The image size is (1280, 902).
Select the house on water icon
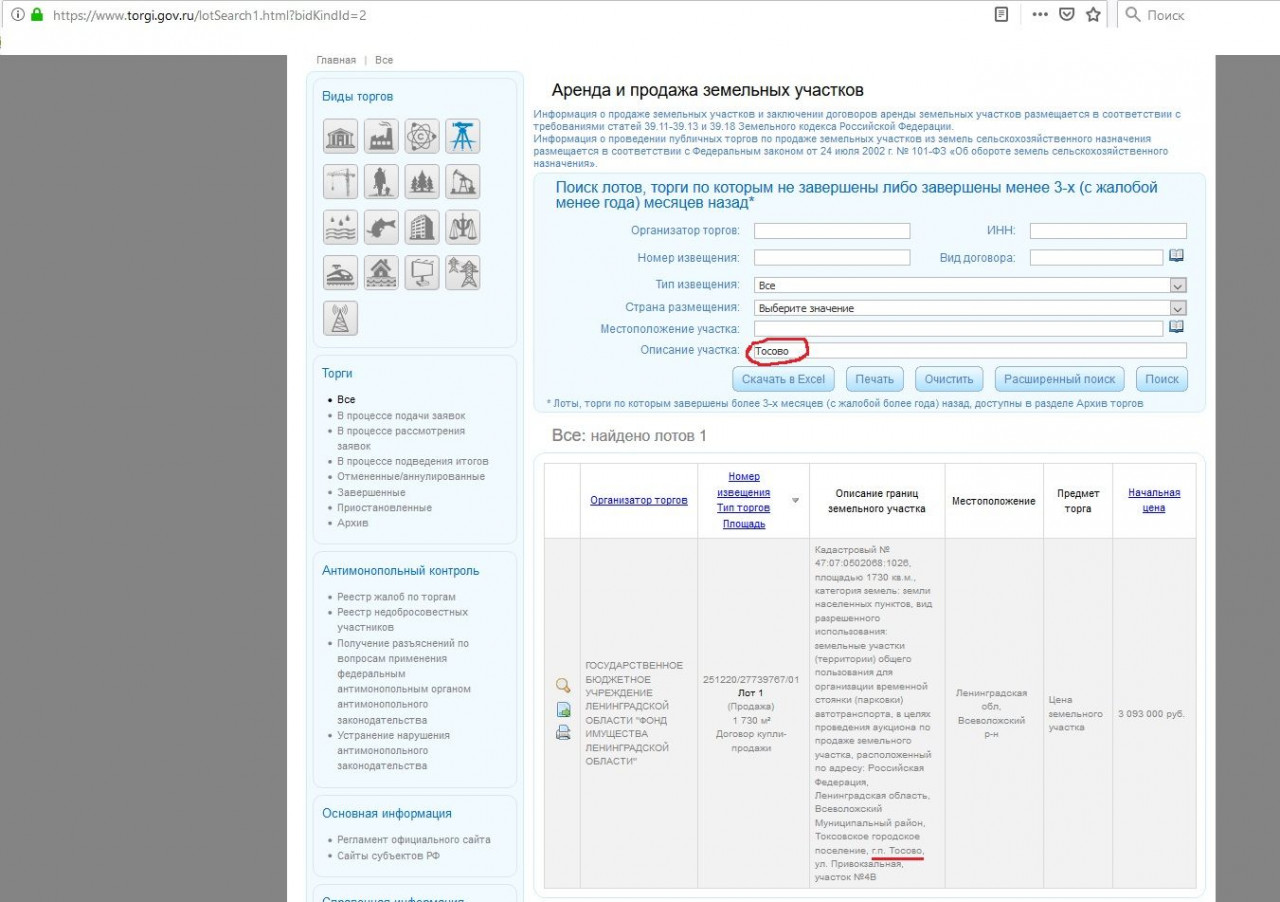coord(381,272)
